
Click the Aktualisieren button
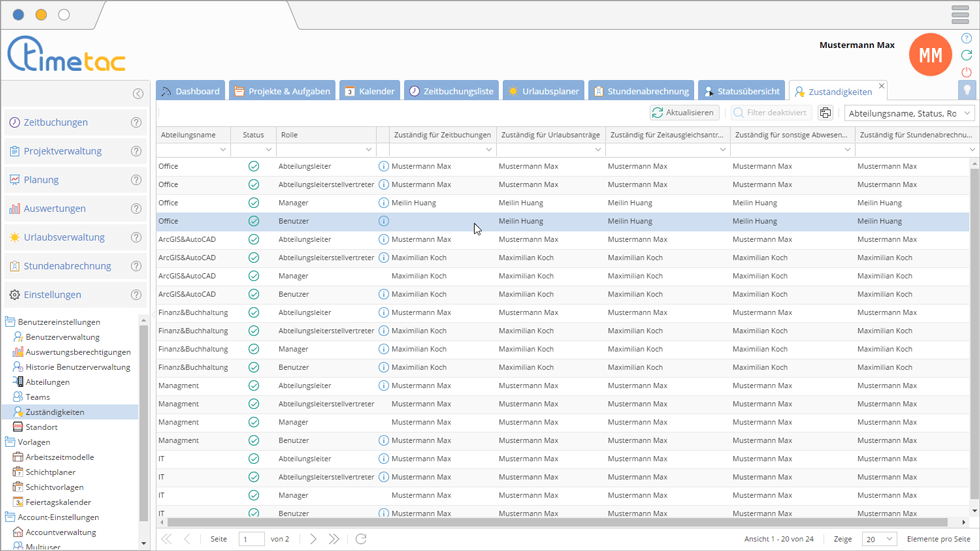point(684,113)
